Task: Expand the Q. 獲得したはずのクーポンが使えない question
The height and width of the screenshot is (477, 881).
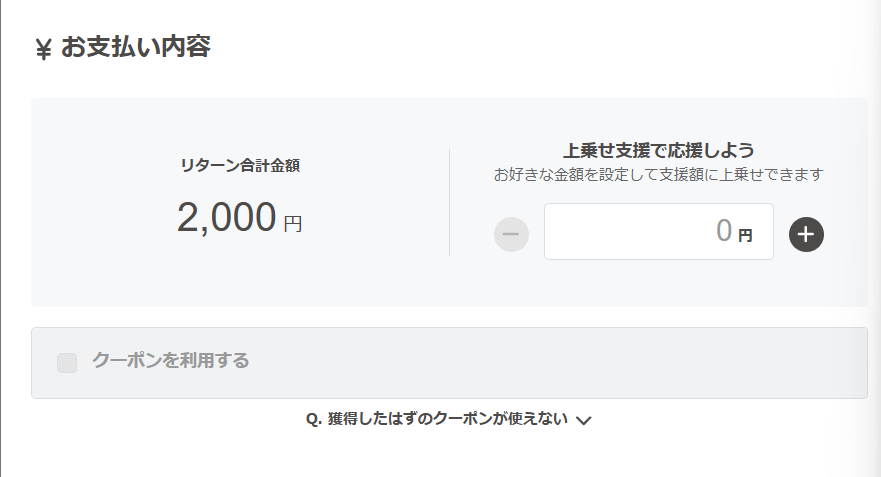Action: click(448, 419)
